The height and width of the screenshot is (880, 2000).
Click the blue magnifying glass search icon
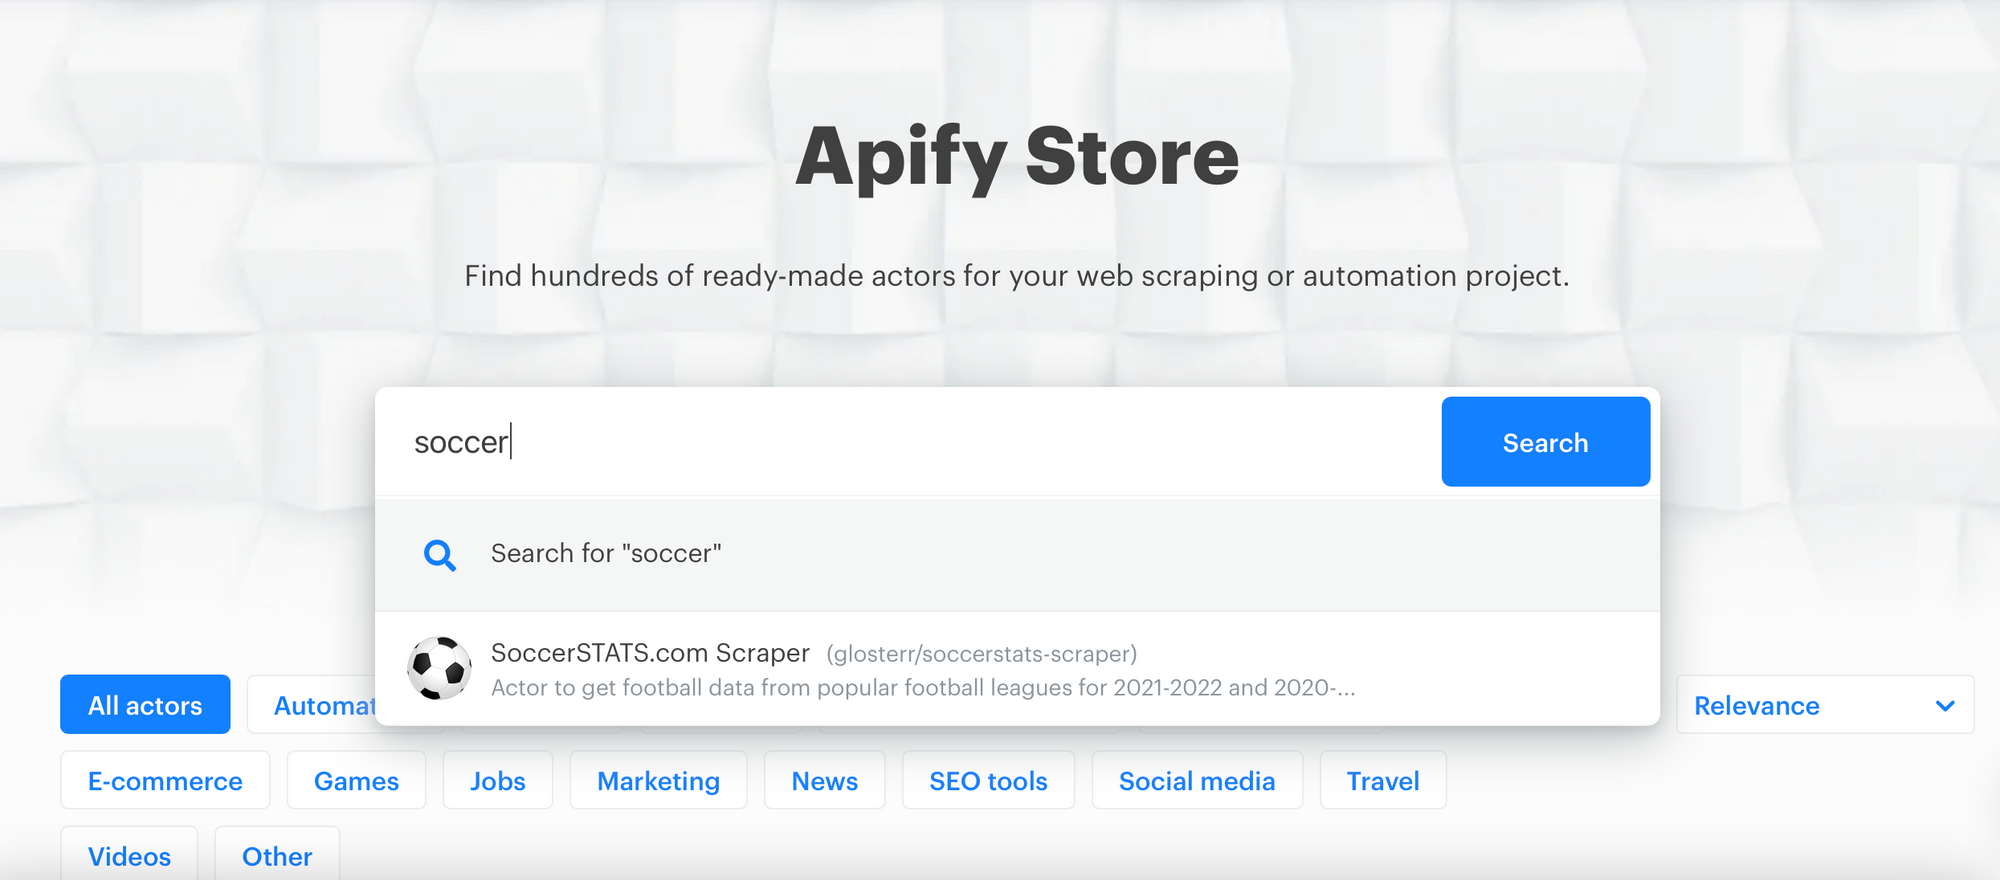click(440, 555)
